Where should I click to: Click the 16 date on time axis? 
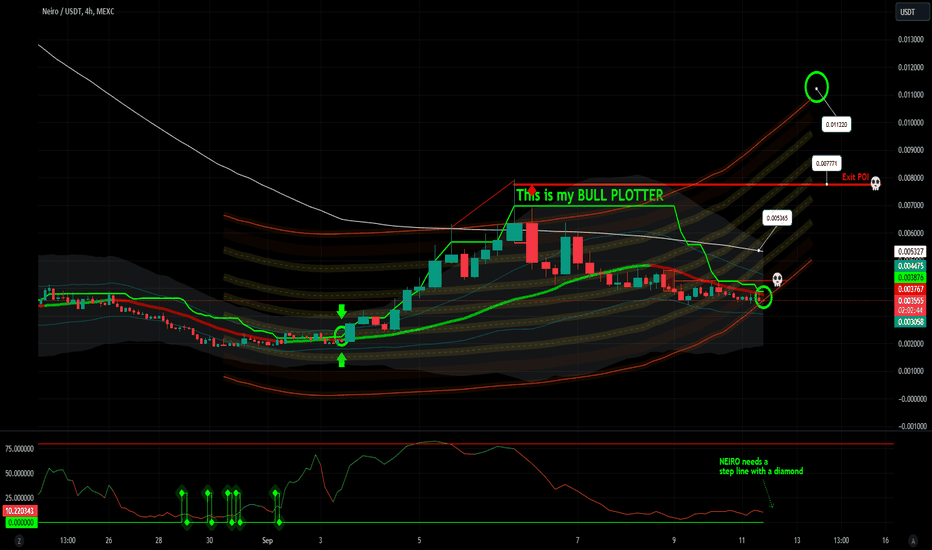pyautogui.click(x=886, y=540)
